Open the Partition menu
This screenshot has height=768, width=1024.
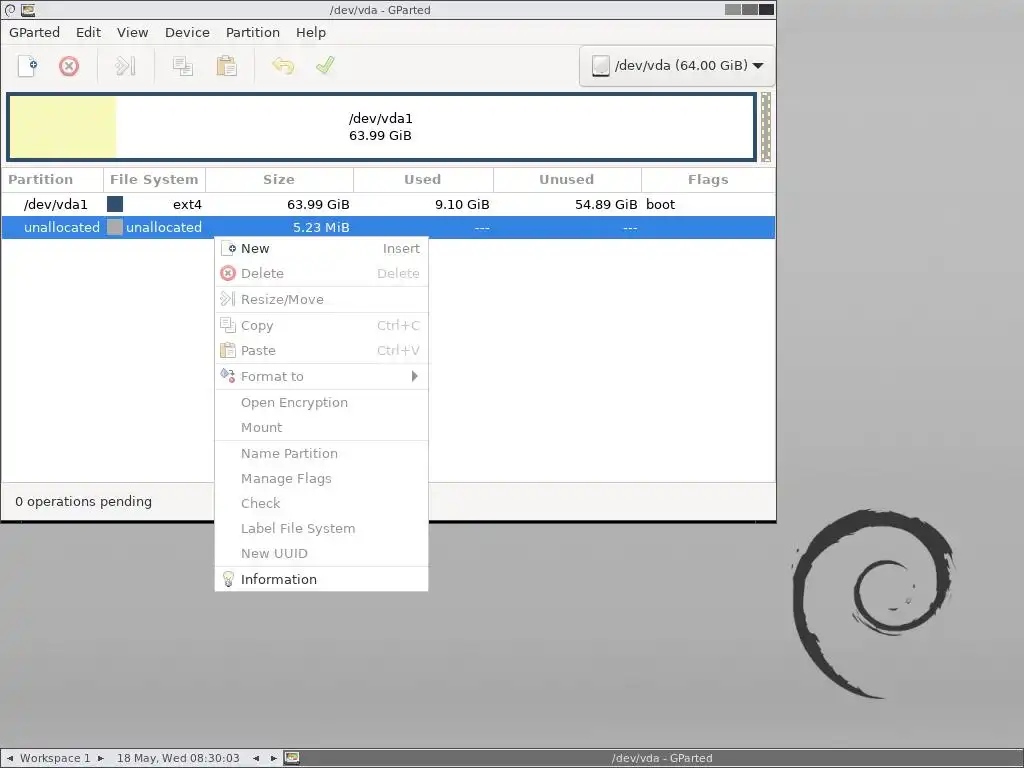click(253, 32)
